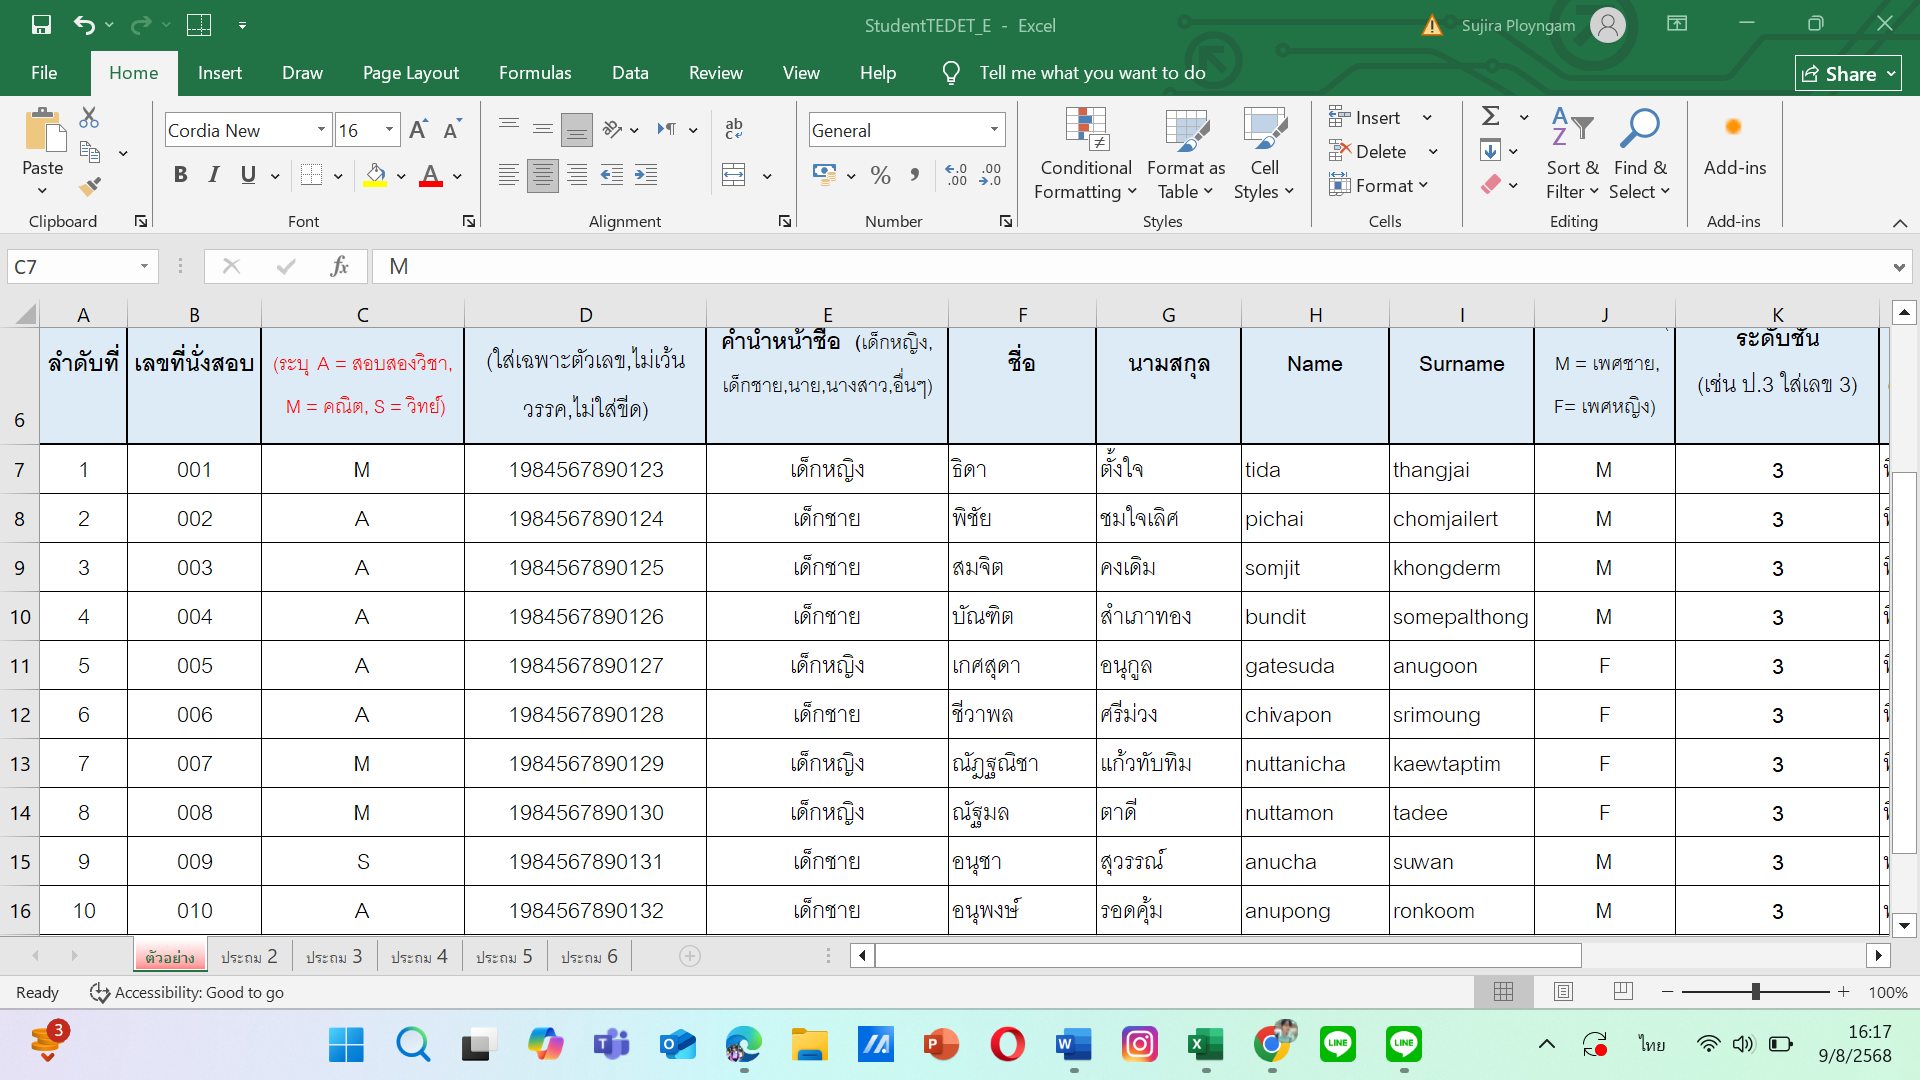Click the AutoSum sigma icon
Viewport: 1920px width, 1080px height.
pyautogui.click(x=1490, y=117)
